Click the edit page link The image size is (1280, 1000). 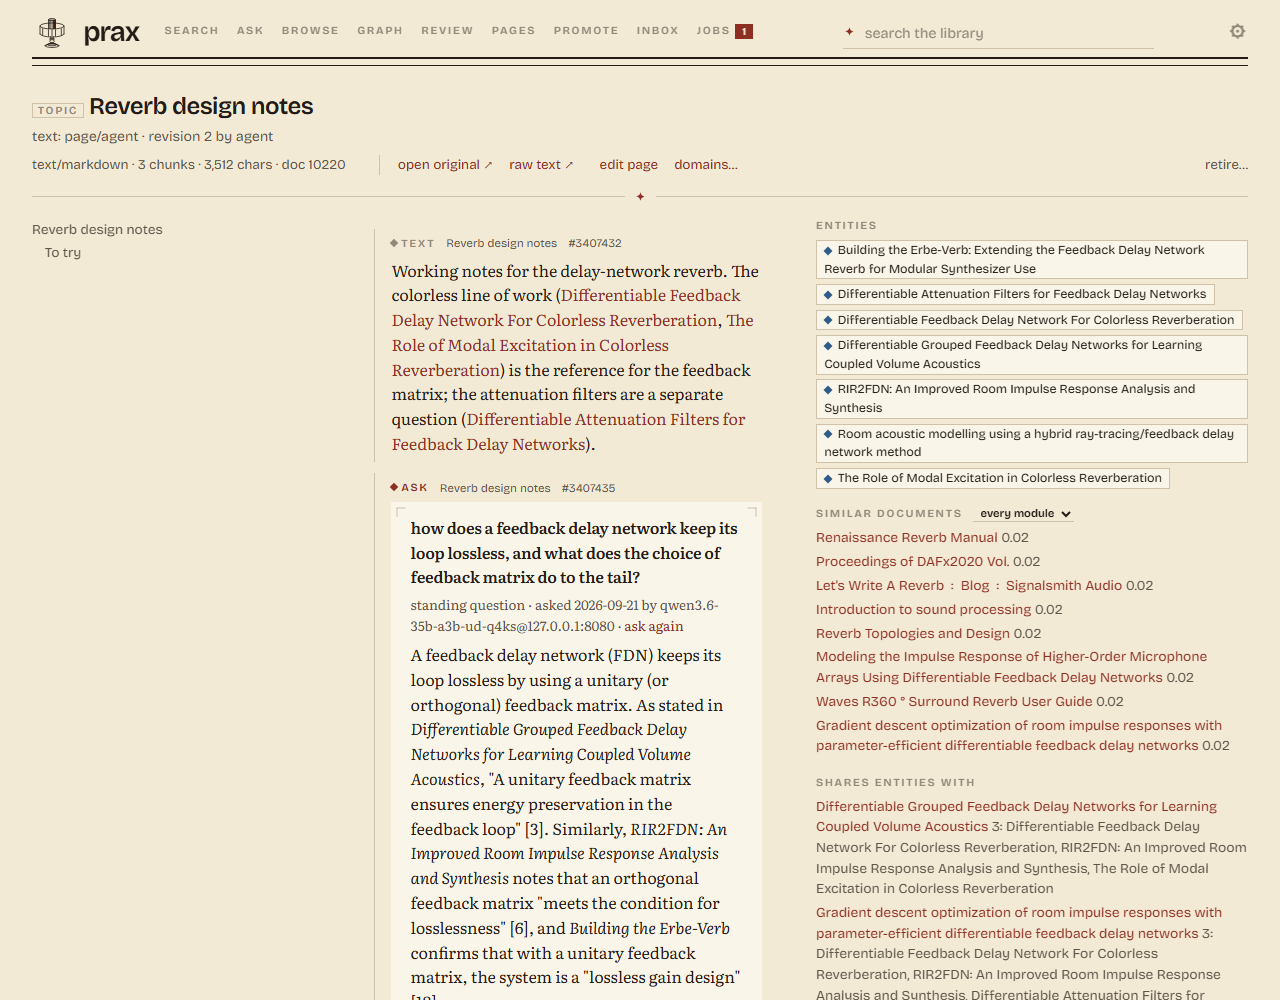click(x=629, y=165)
